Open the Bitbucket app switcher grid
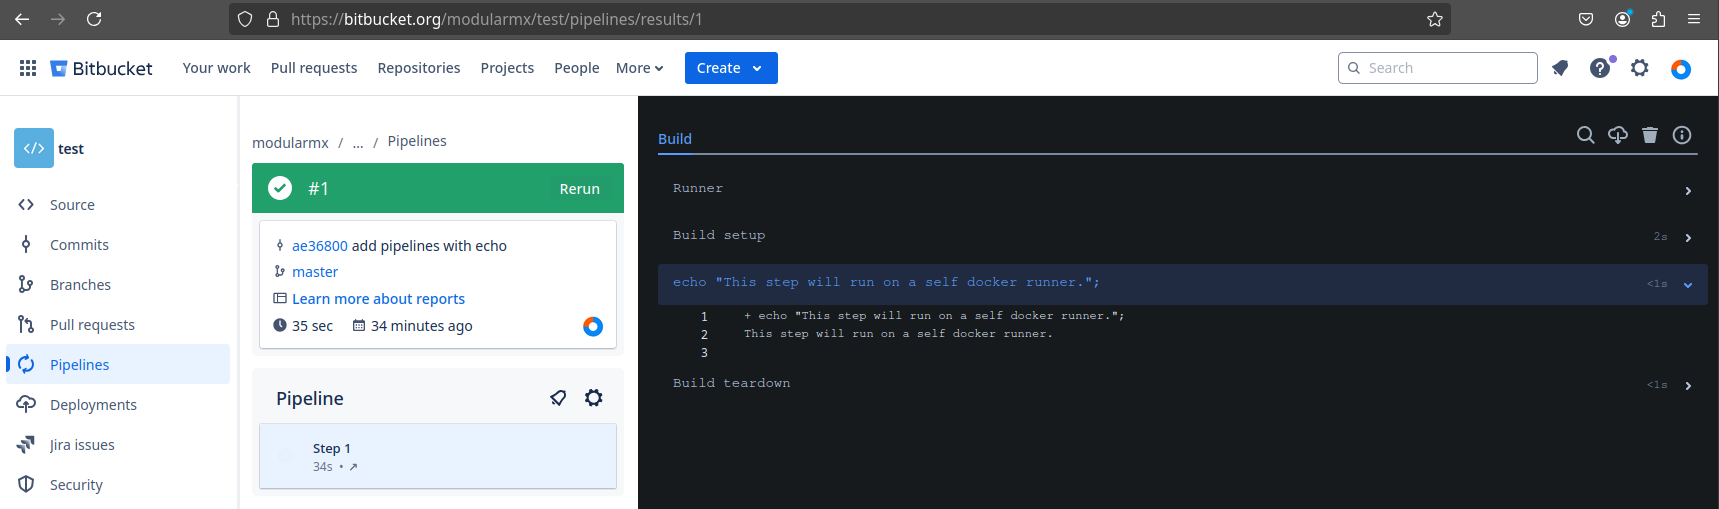Screen dimensions: 1719x509 28,68
